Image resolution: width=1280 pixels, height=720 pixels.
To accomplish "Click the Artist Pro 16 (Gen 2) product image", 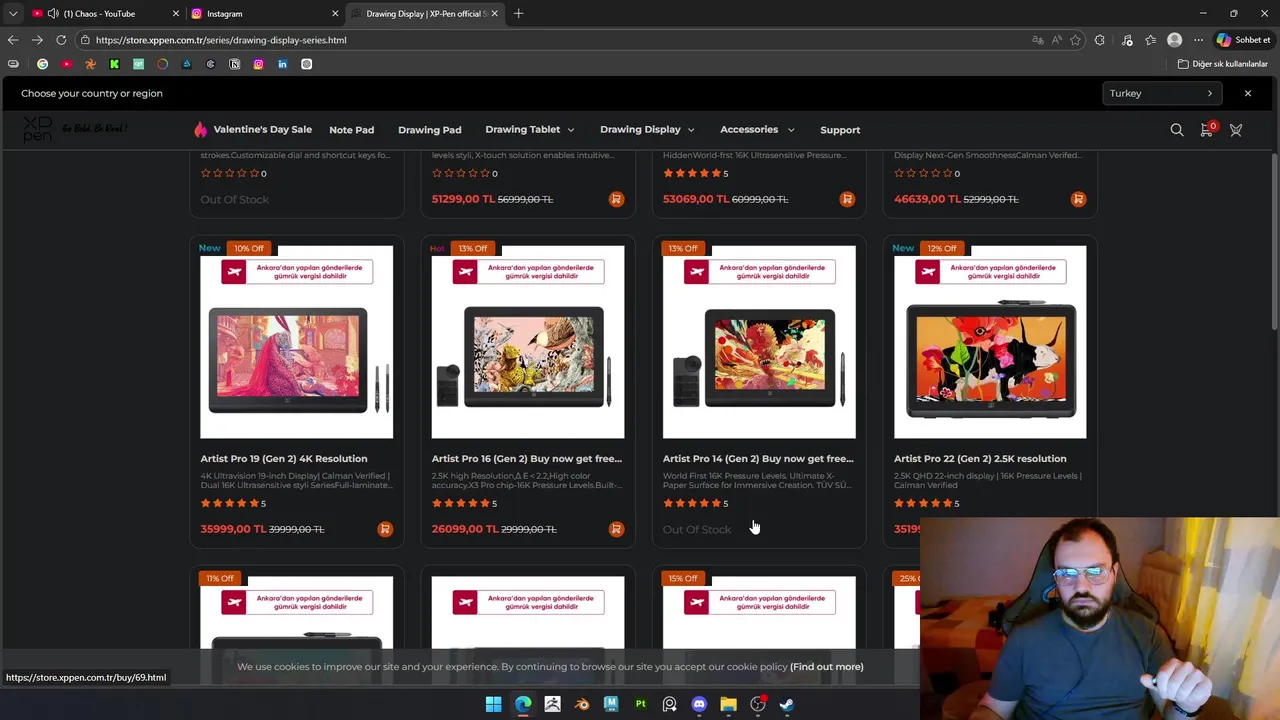I will point(528,342).
